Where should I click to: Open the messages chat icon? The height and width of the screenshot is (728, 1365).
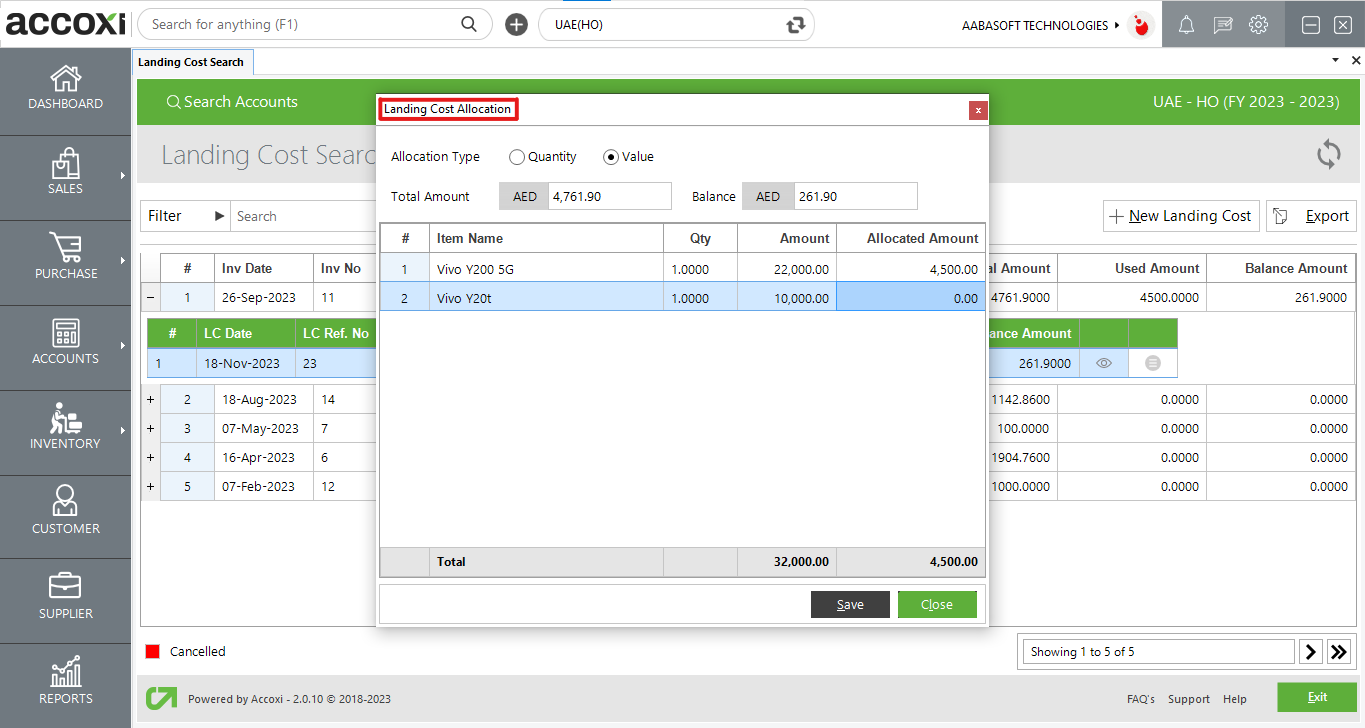(x=1222, y=25)
